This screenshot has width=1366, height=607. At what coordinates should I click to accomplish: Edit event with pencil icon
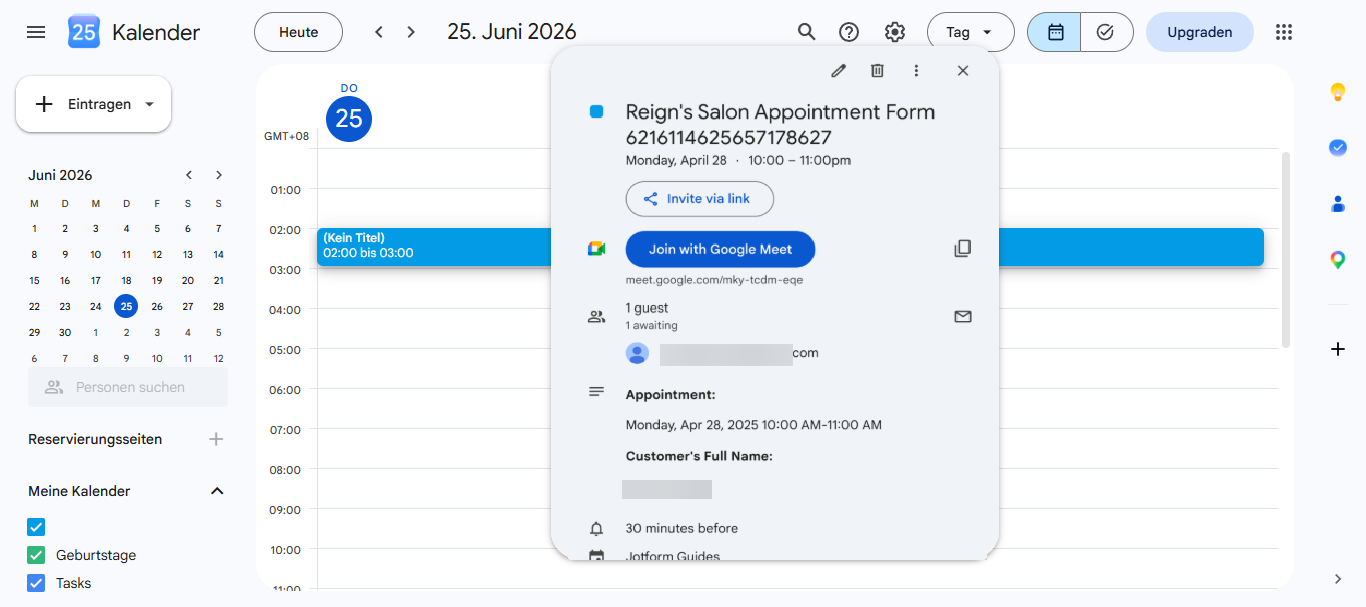(838, 70)
